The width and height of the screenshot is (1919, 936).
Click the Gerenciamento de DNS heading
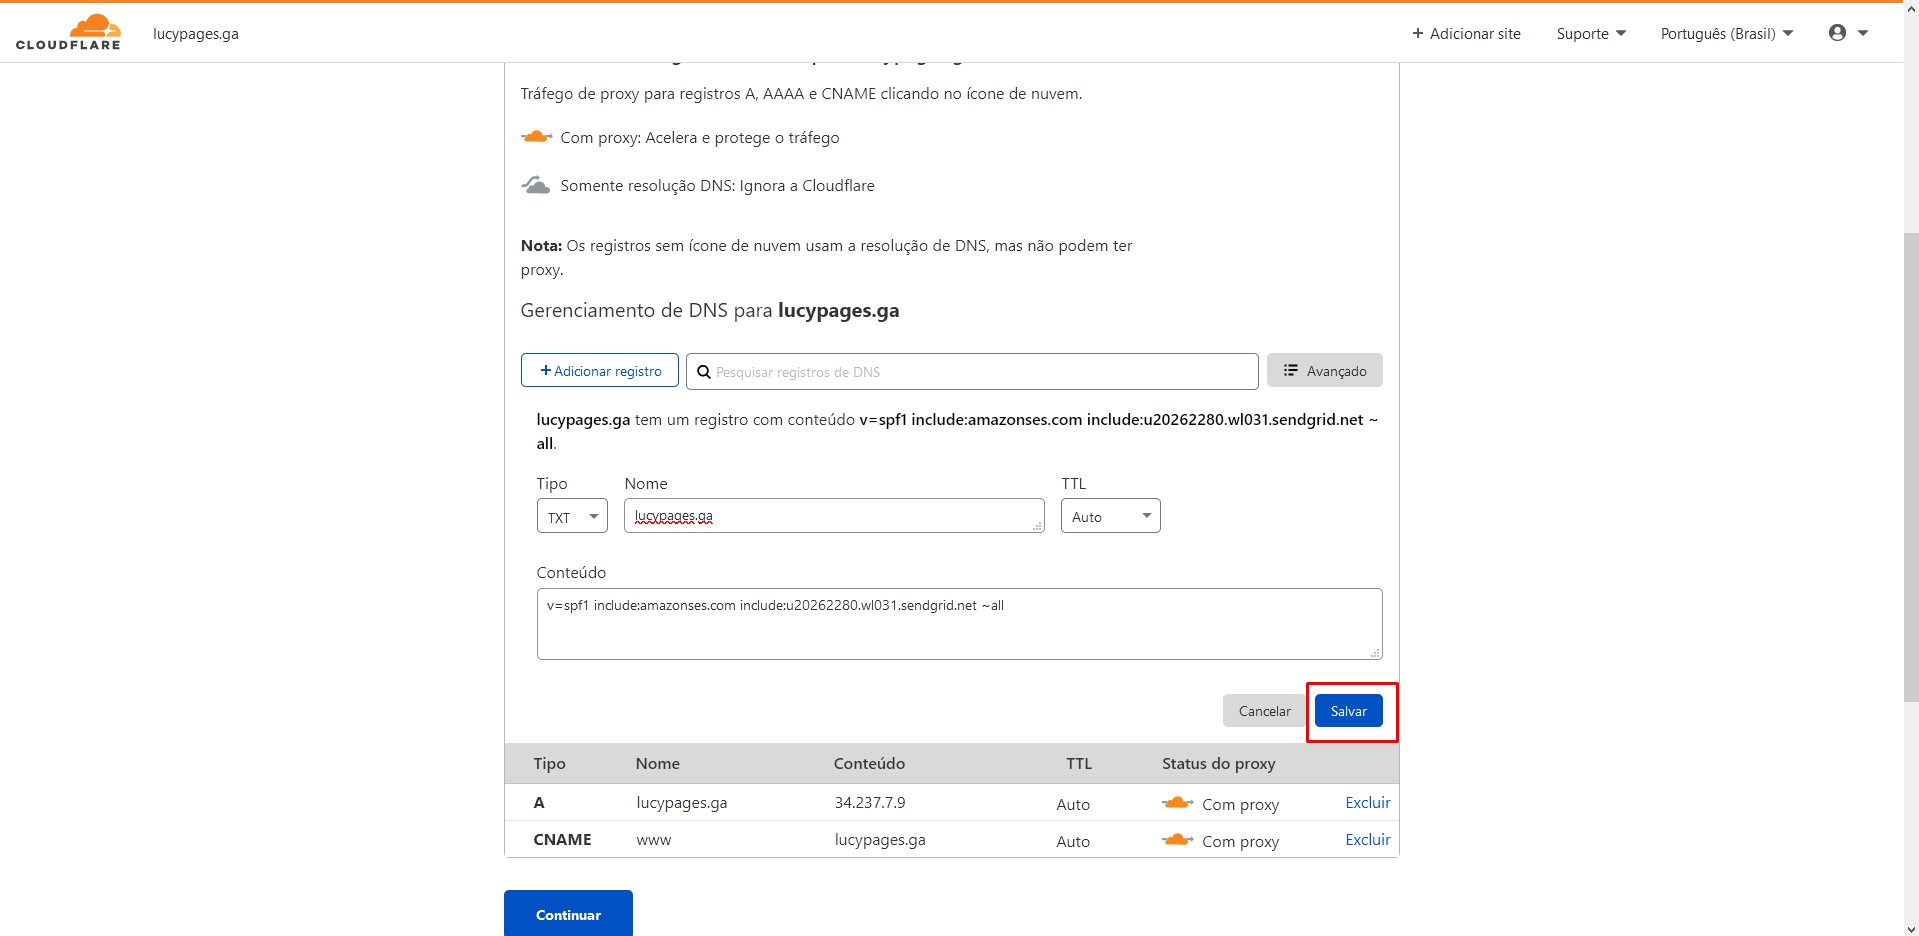[x=710, y=310]
